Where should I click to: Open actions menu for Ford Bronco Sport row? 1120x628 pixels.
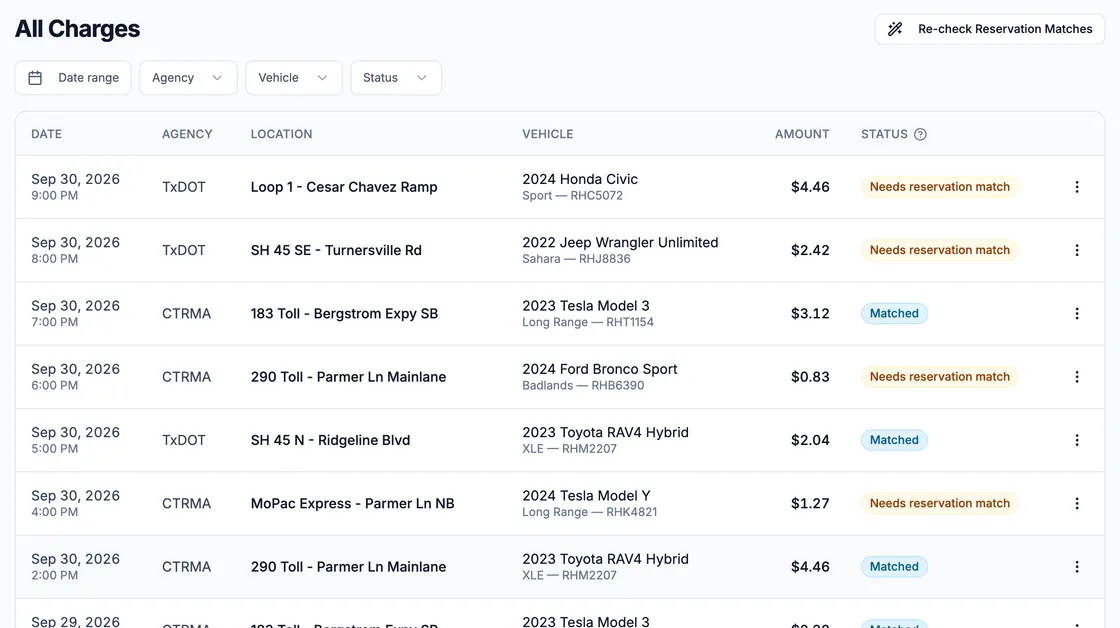click(1076, 377)
